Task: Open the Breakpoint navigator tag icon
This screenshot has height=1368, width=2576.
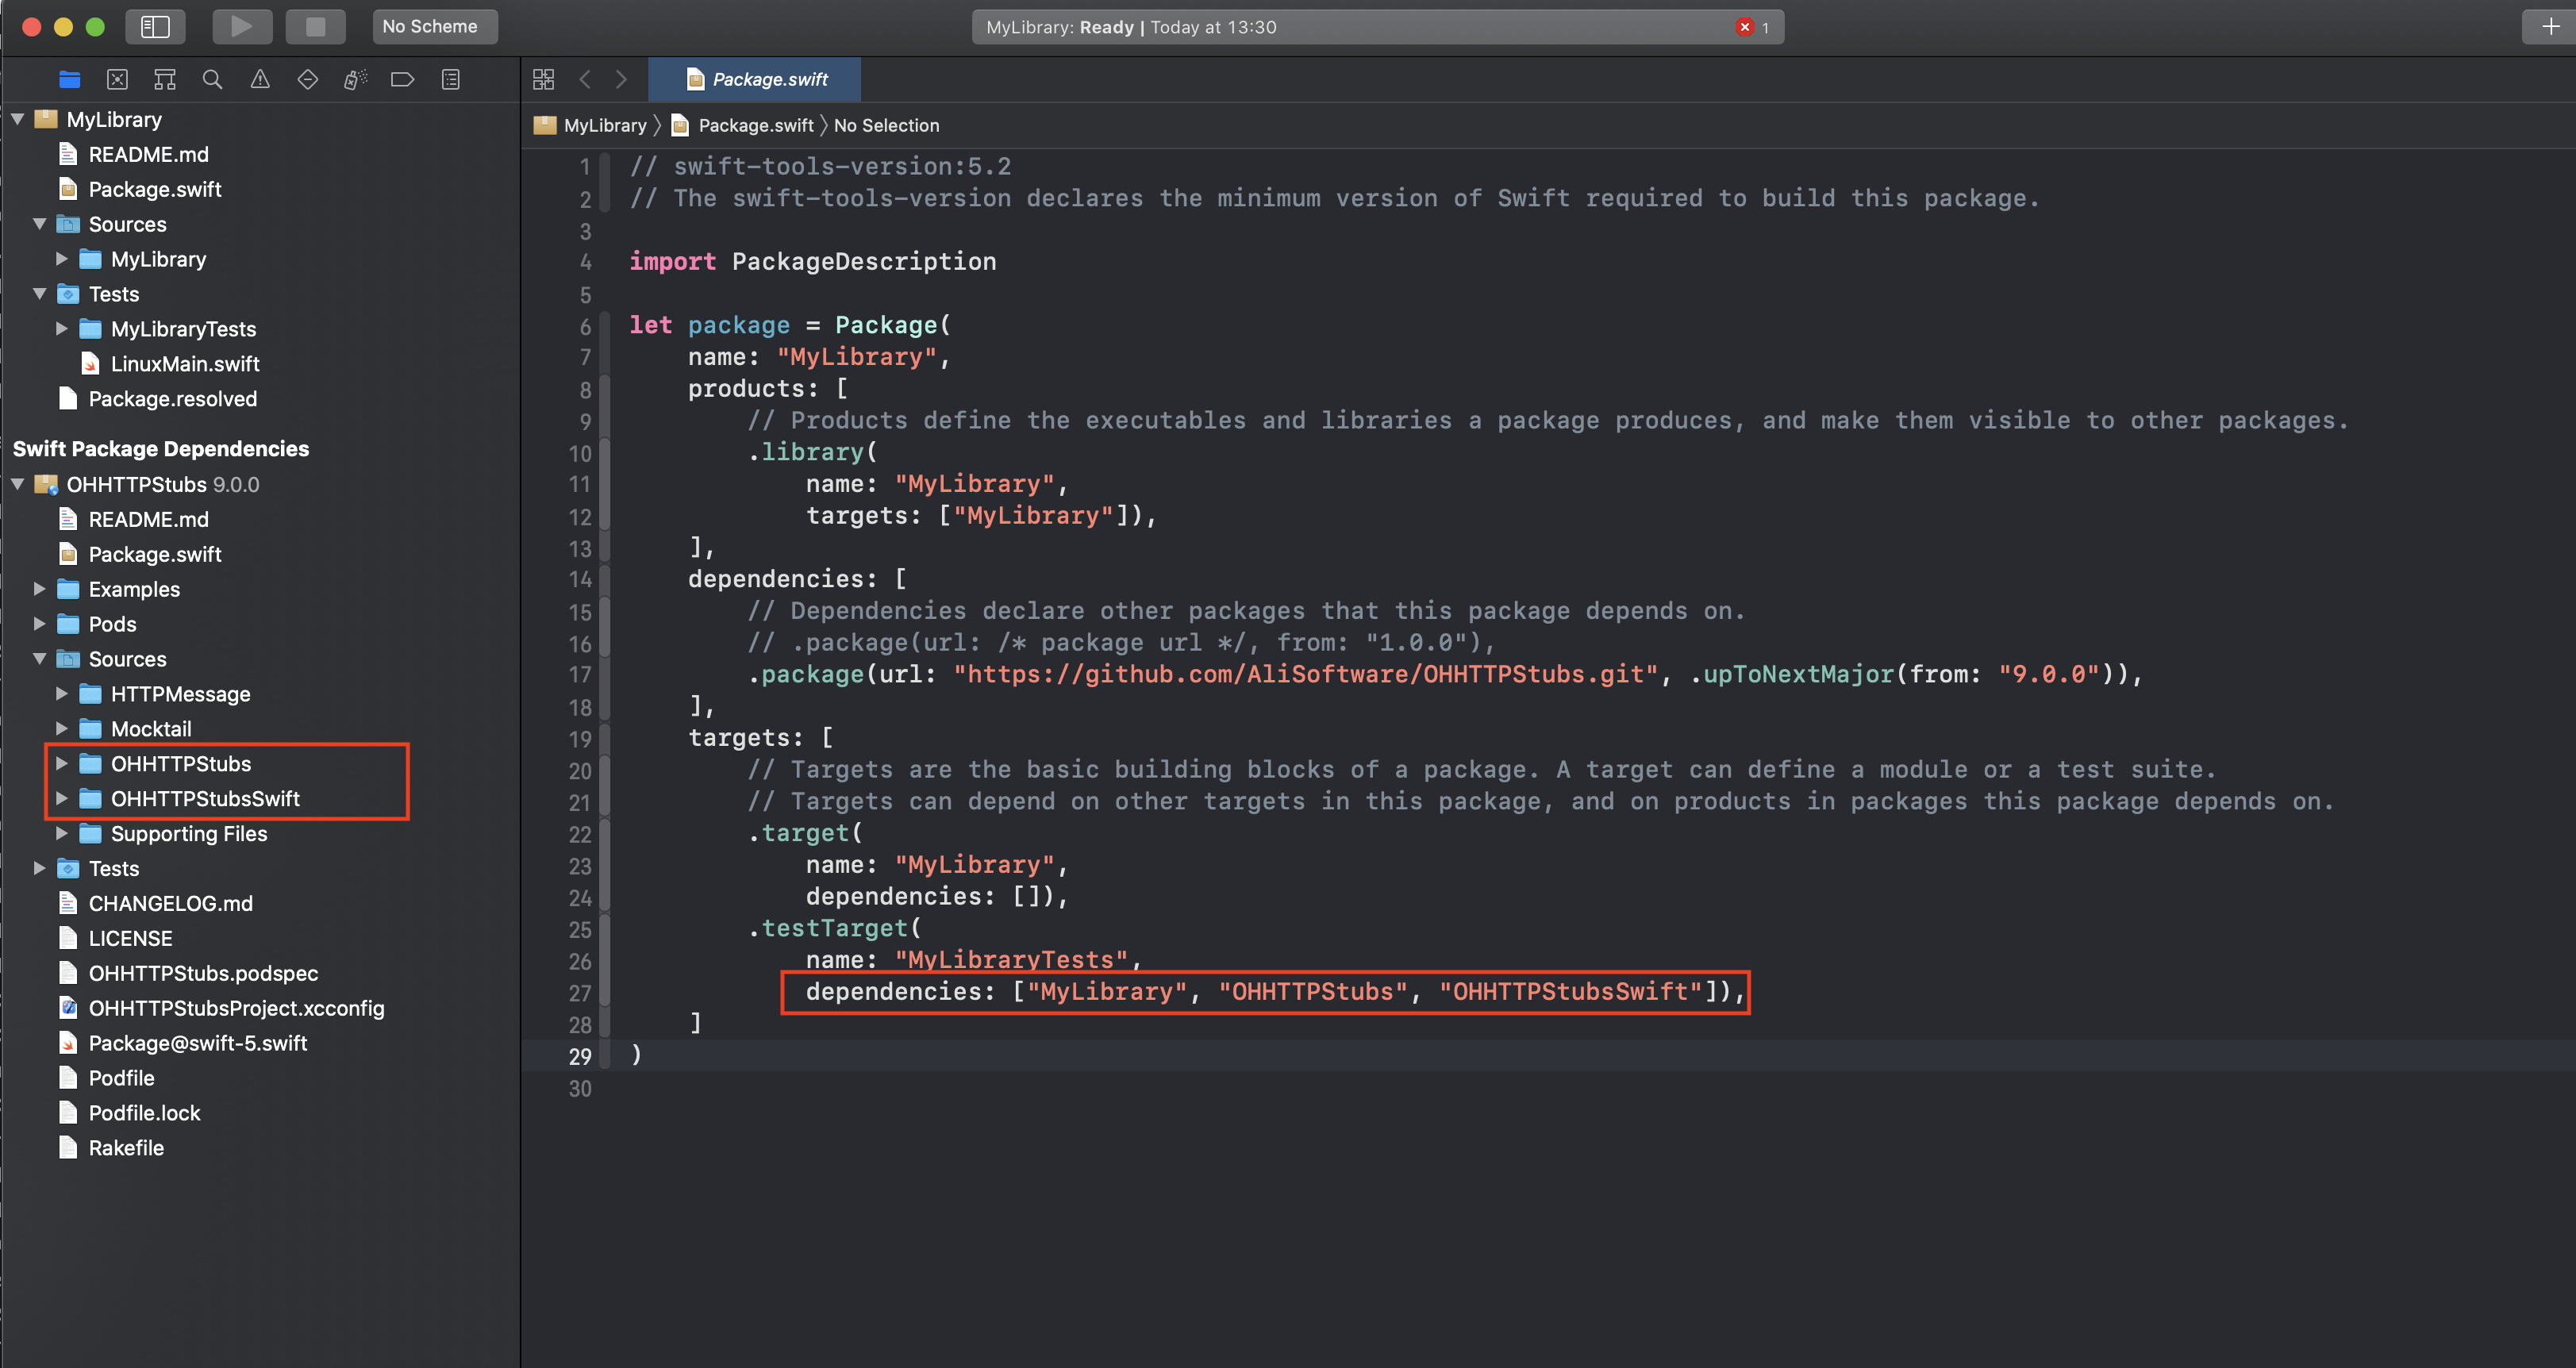Action: point(402,79)
